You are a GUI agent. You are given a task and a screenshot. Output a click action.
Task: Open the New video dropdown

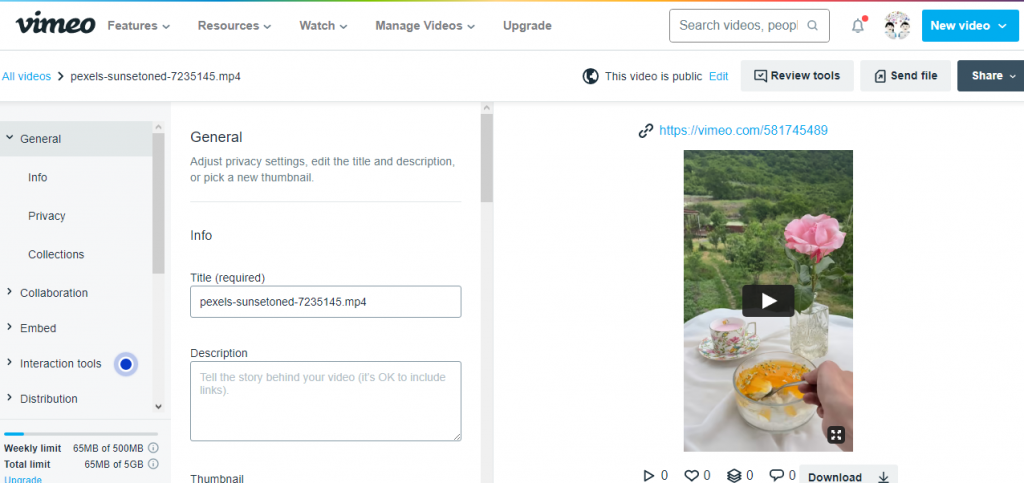(970, 26)
